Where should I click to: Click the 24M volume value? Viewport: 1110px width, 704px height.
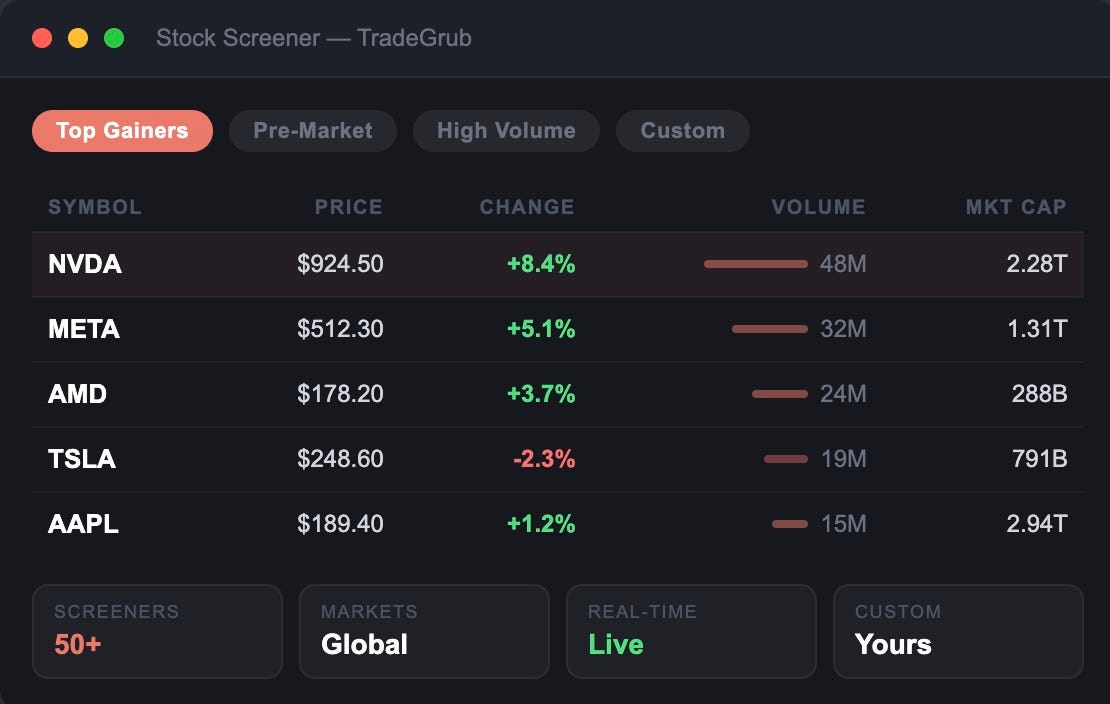(843, 394)
